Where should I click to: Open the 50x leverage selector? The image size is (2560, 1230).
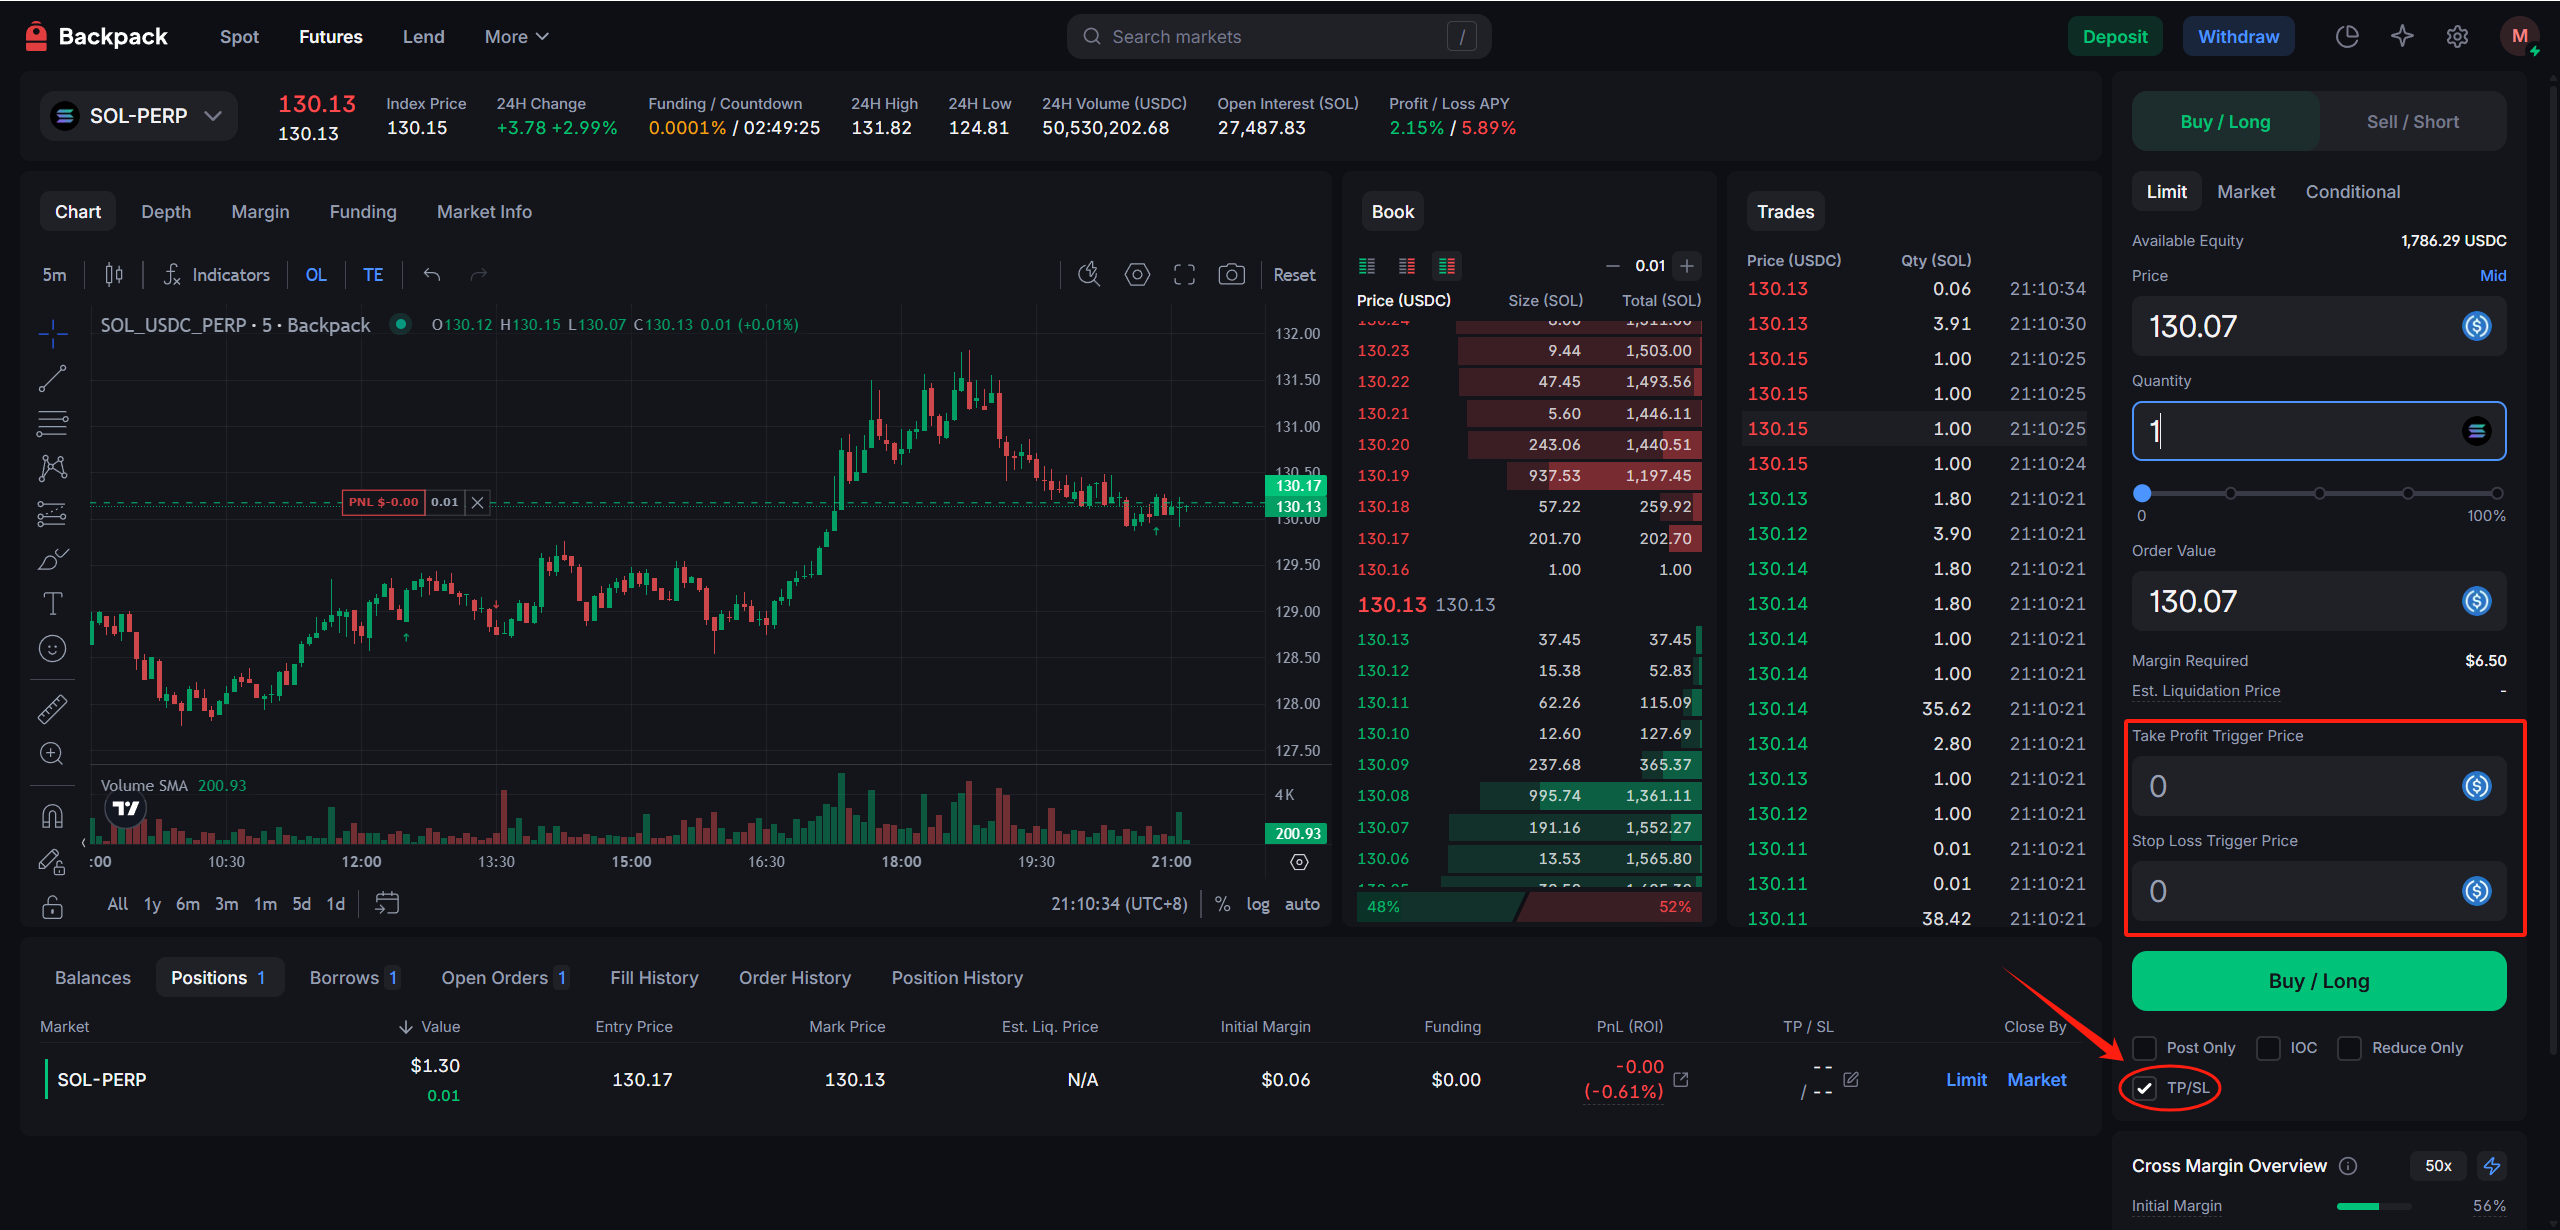click(2438, 1165)
